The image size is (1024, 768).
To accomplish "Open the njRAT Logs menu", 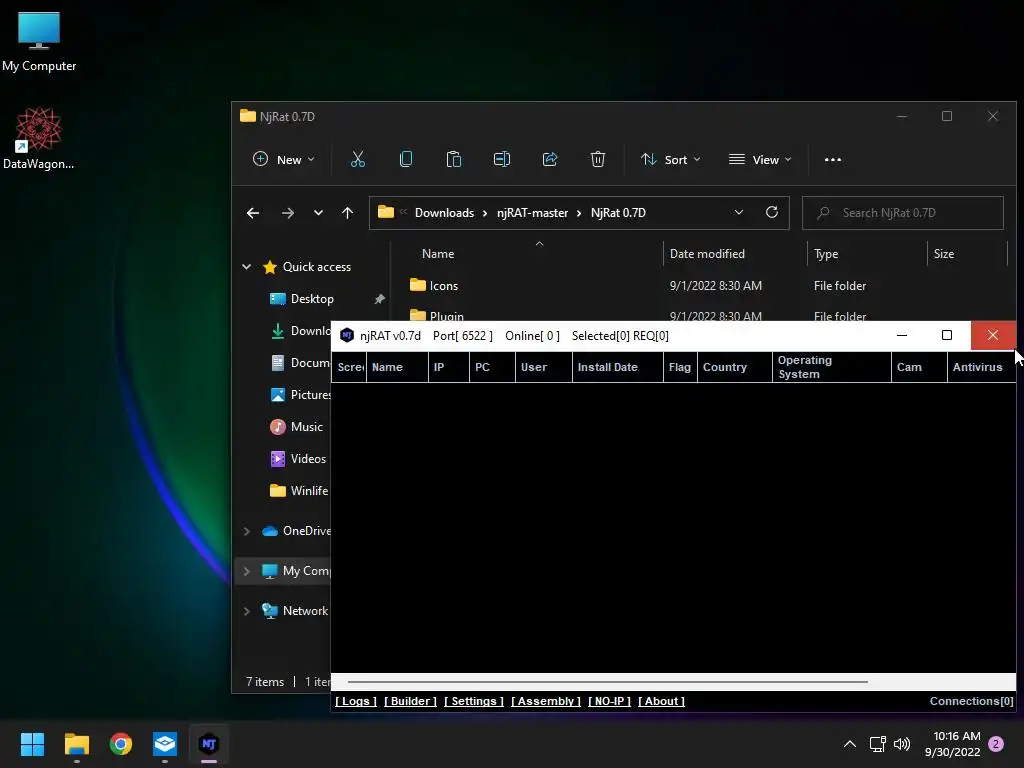I will point(356,701).
